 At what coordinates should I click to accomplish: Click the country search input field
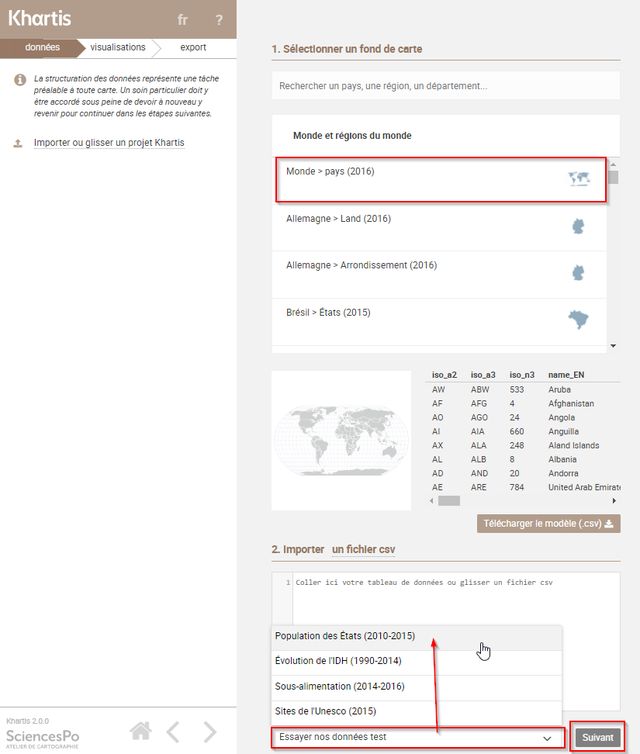[x=445, y=86]
